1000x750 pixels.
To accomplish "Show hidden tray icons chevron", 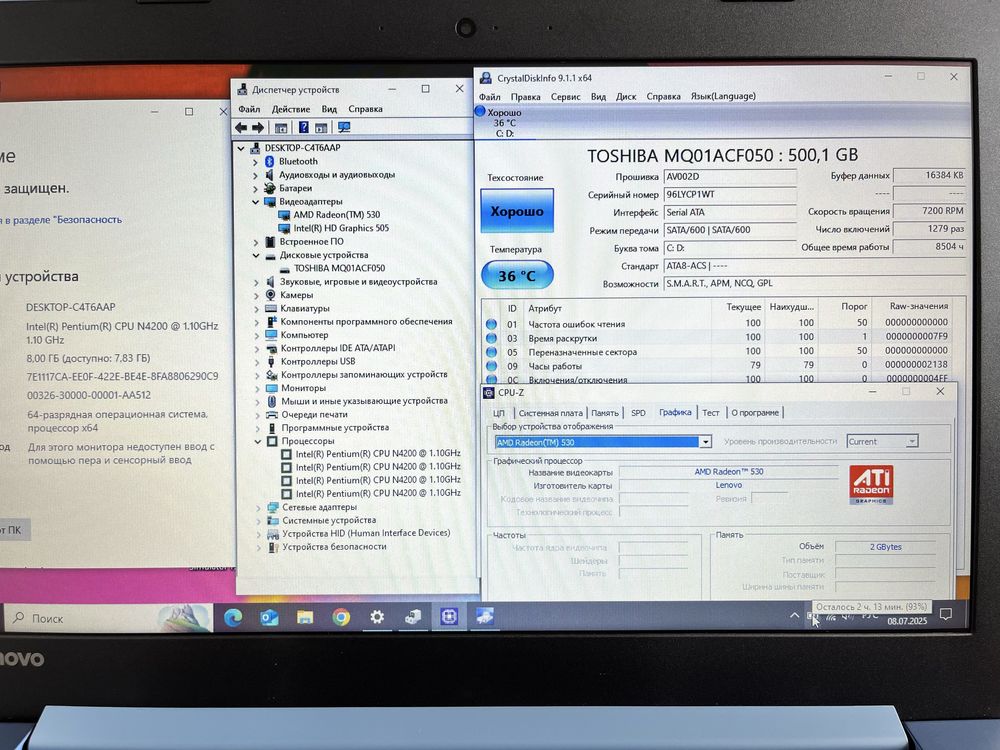I will pos(794,615).
